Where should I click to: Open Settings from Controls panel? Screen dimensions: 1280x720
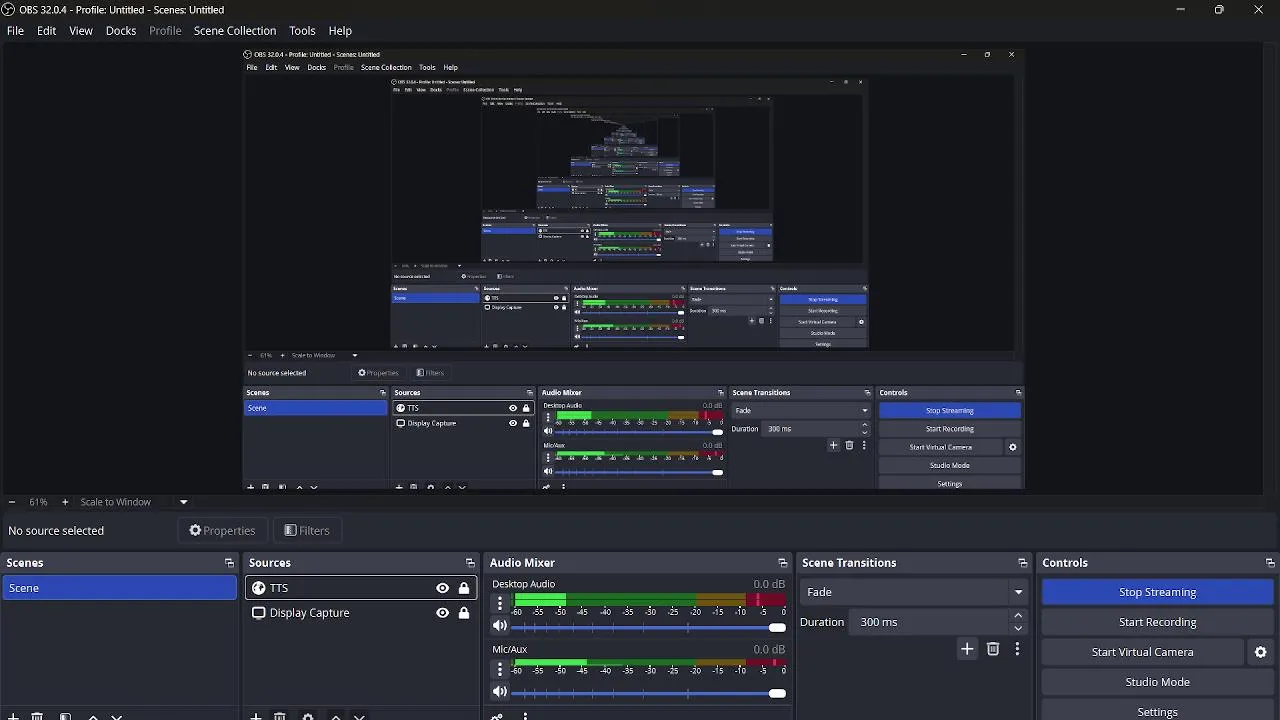point(1157,711)
